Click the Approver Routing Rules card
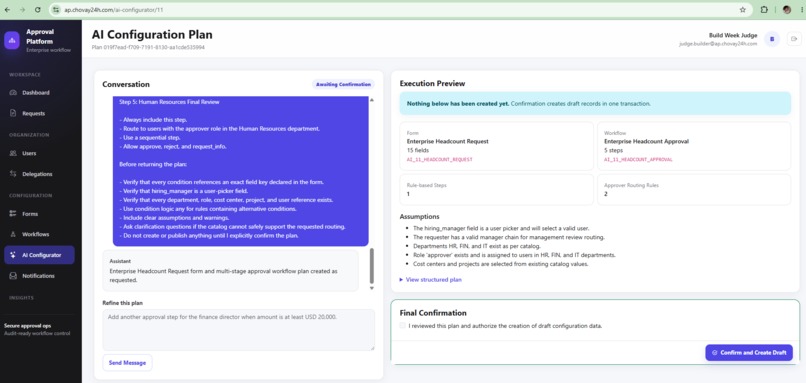Viewport: 806px width, 383px height. 694,190
